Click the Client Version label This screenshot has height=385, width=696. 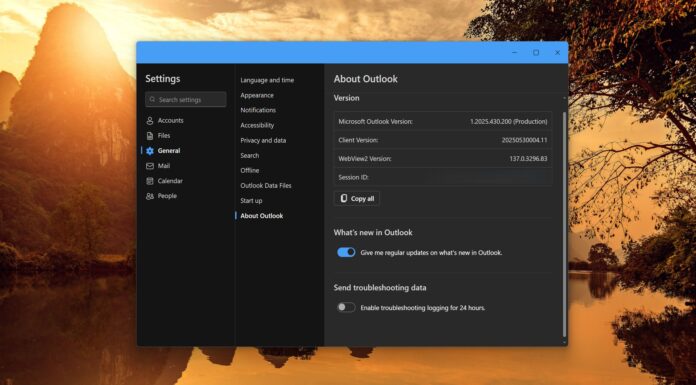[x=358, y=140]
